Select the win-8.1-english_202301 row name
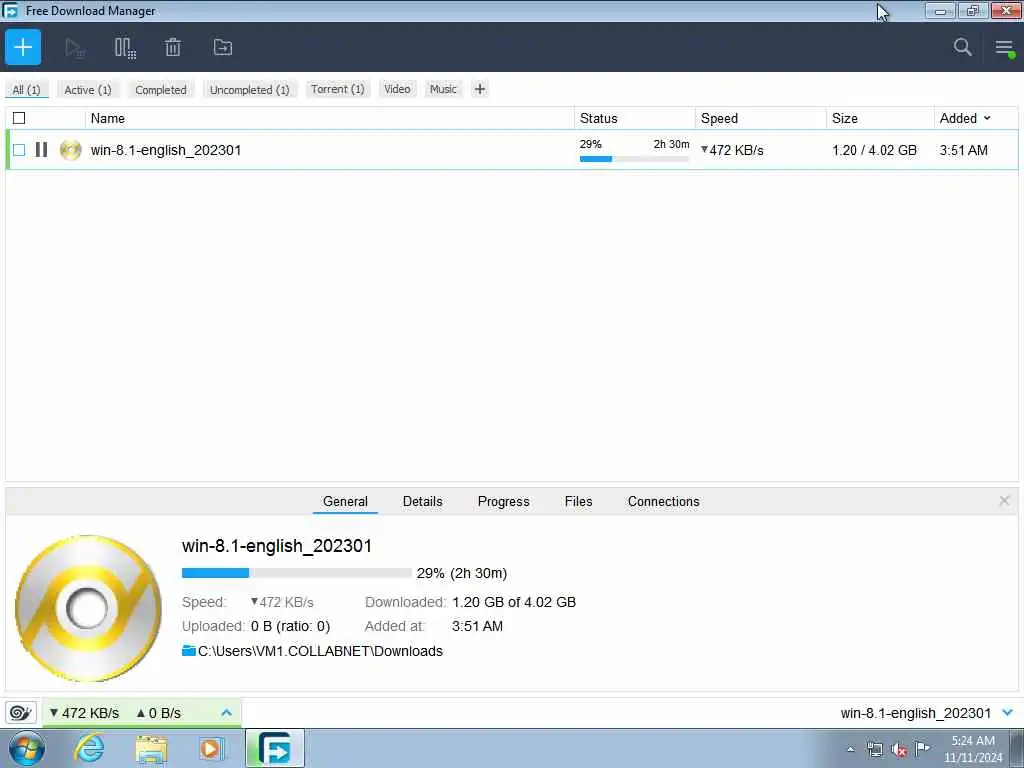Screen dimensions: 1024x768 click(166, 150)
